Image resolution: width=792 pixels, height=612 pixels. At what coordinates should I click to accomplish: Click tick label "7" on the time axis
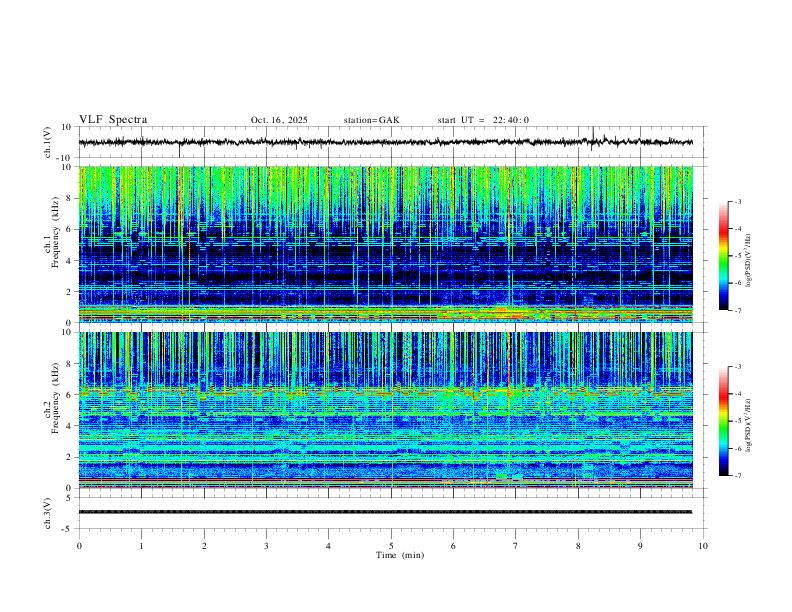point(516,546)
